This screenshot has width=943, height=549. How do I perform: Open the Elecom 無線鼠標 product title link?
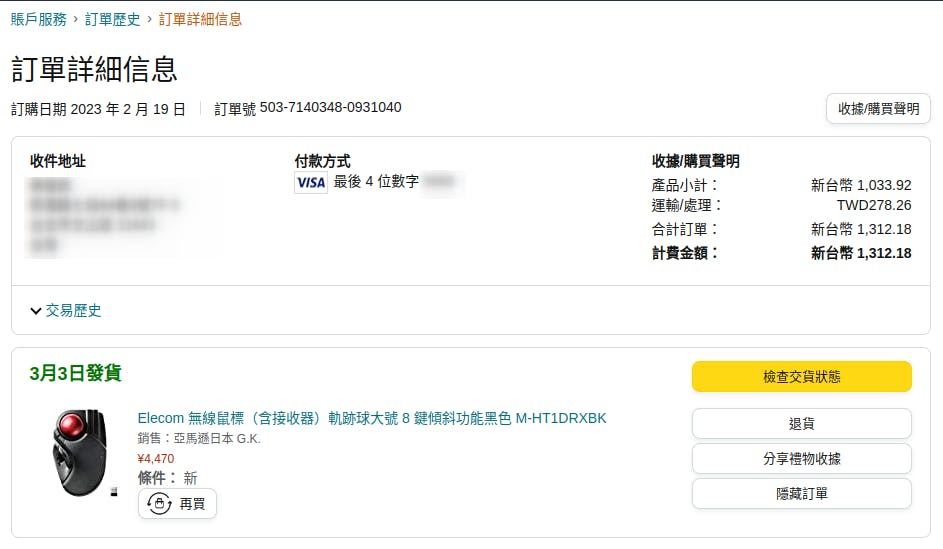[x=372, y=418]
